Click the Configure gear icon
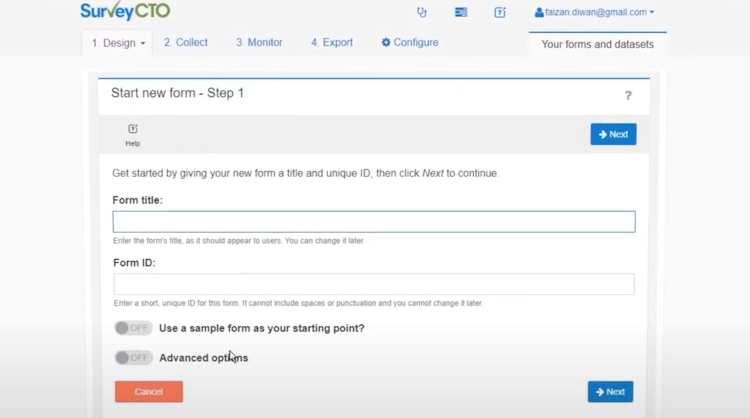 tap(386, 42)
